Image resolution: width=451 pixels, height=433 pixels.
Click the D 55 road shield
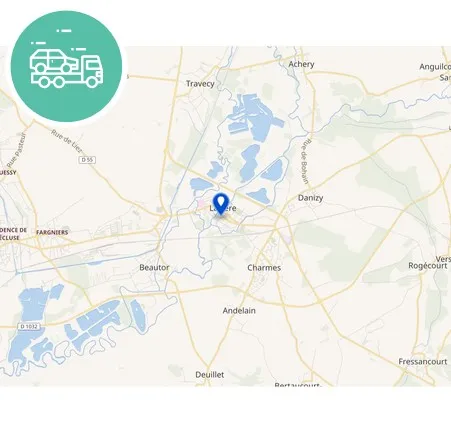click(87, 160)
